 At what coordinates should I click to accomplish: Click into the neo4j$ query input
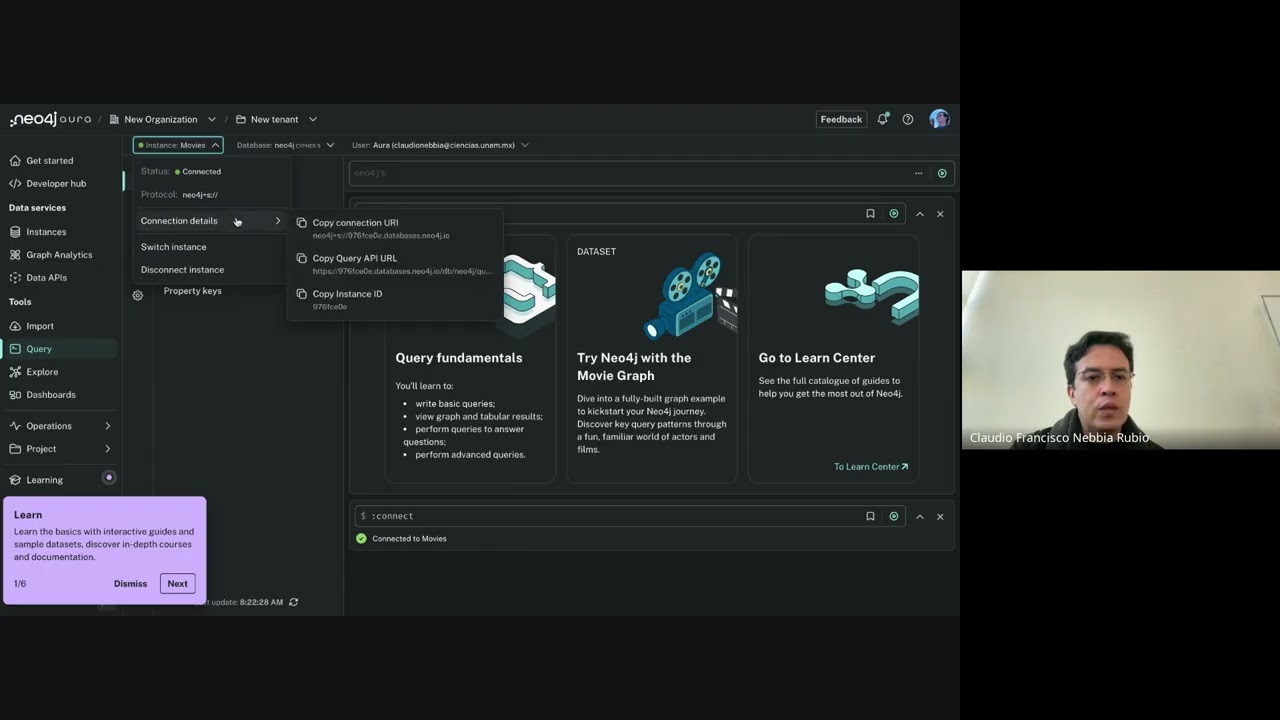pos(630,173)
